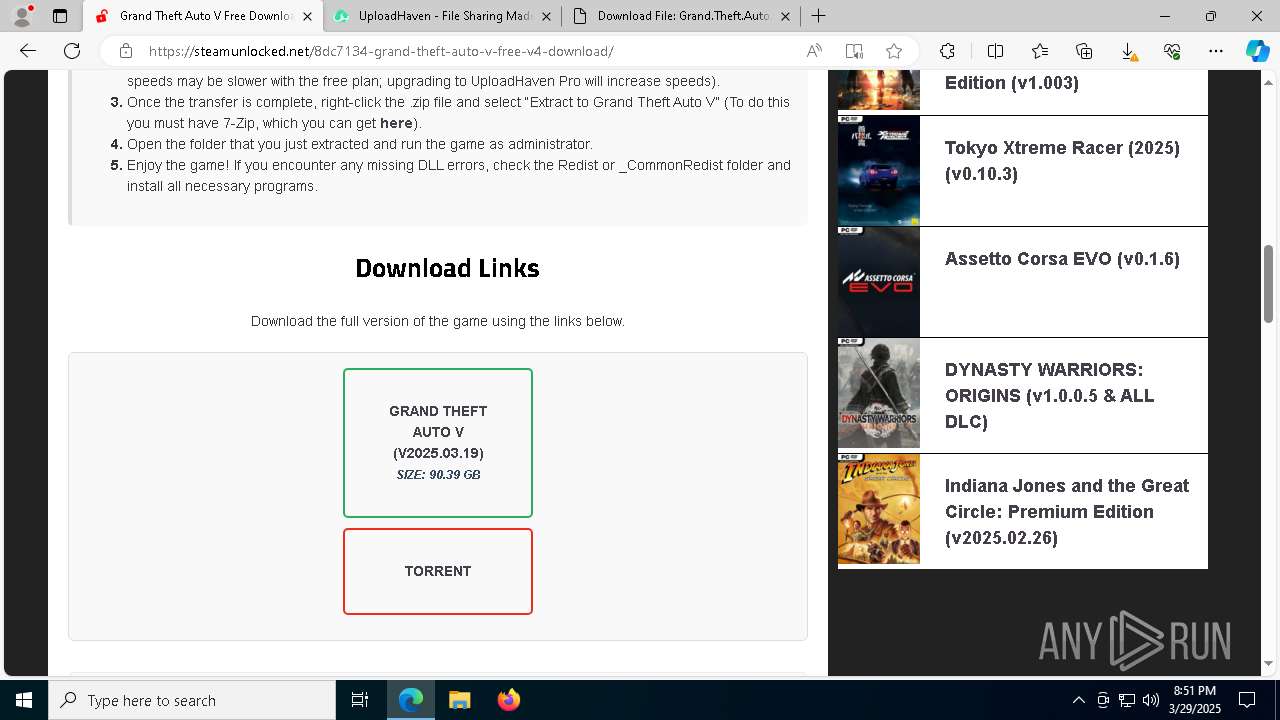Grab the page vertical scrollbar thumb

click(1269, 284)
